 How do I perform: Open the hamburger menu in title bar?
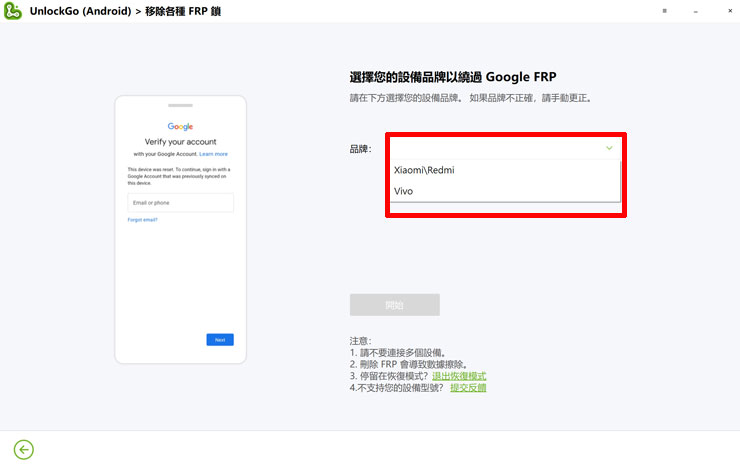pos(664,11)
